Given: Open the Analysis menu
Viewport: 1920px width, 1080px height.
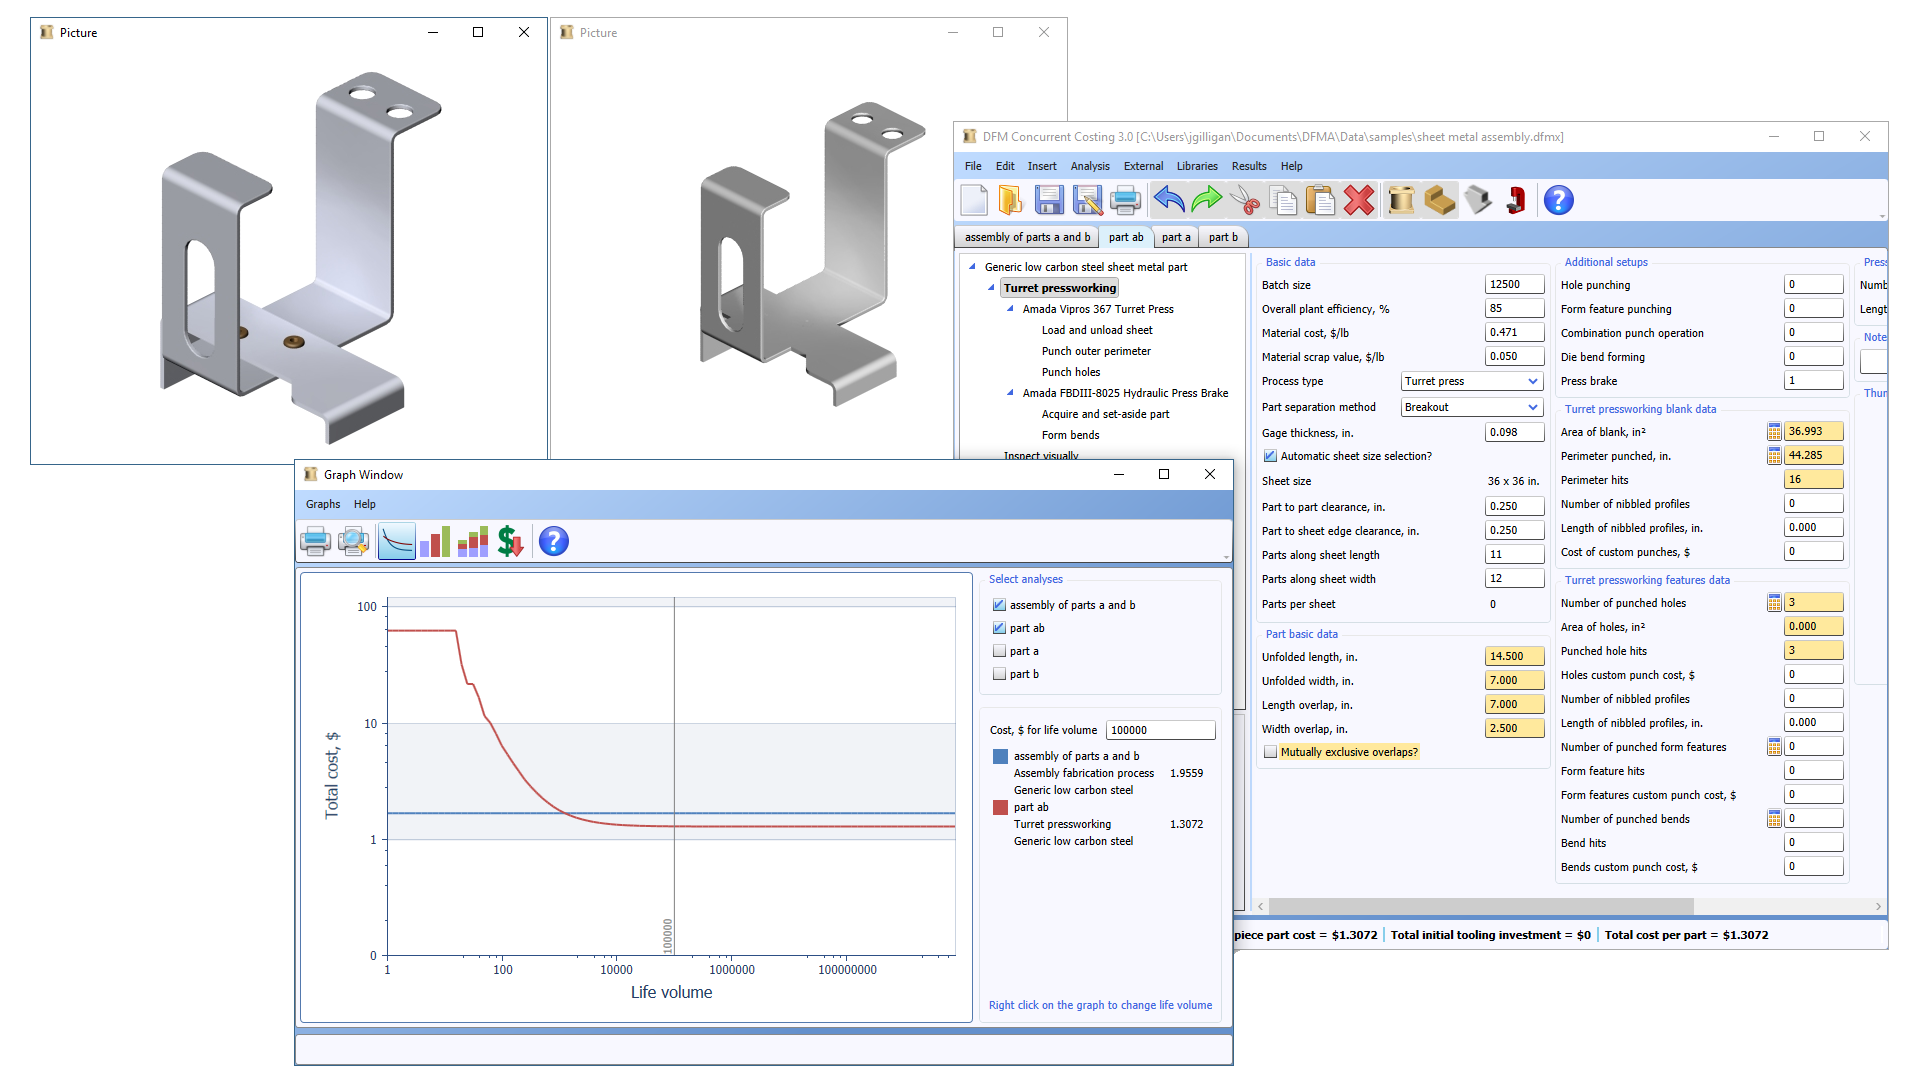Looking at the screenshot, I should tap(1090, 166).
